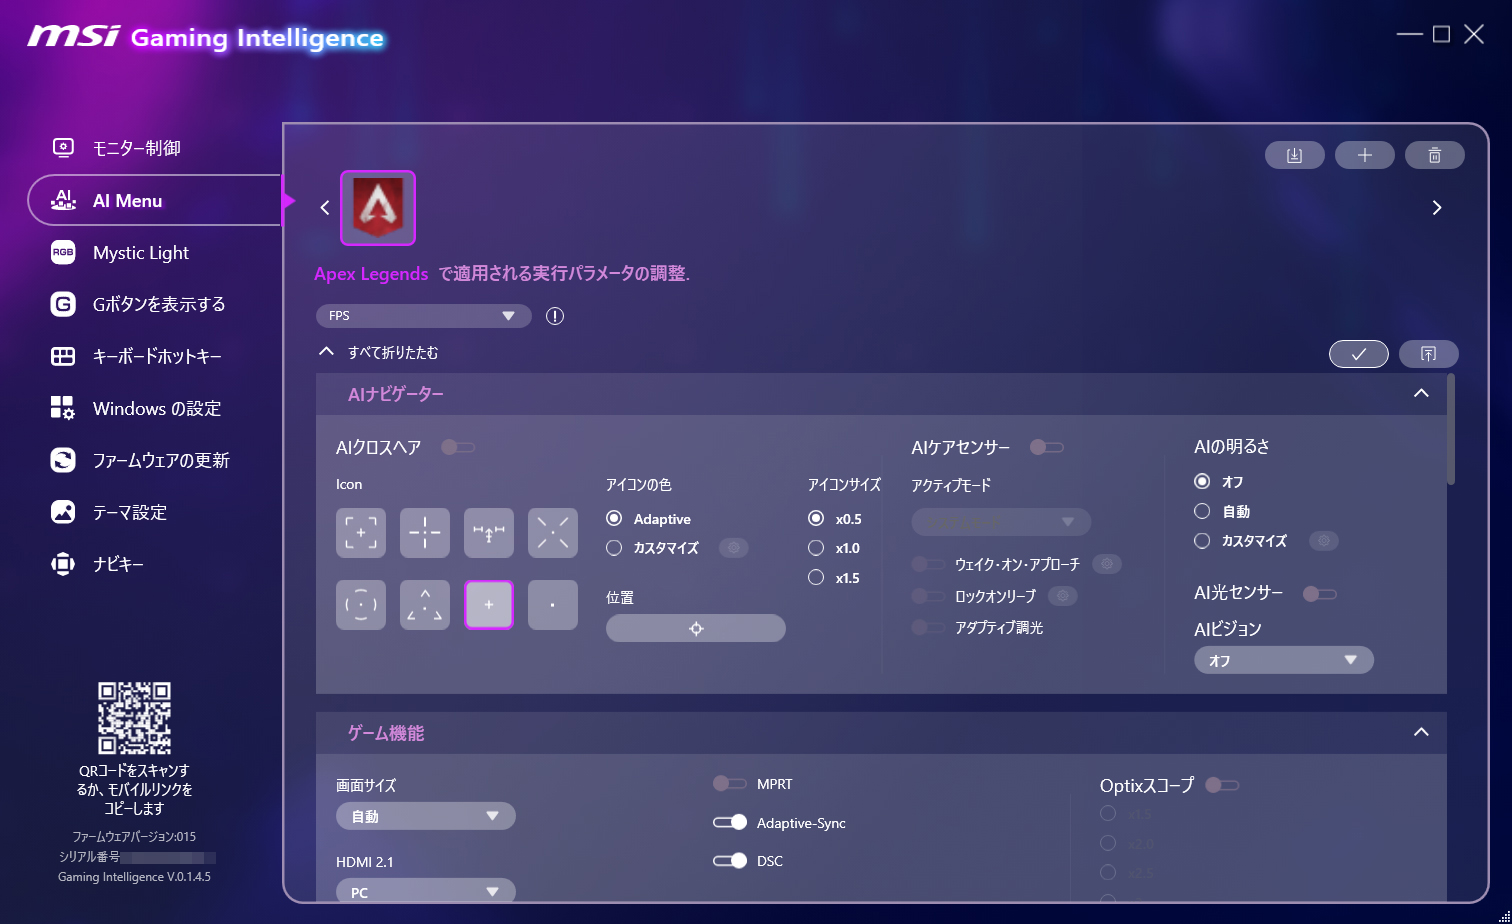This screenshot has height=924, width=1512.
Task: Select the x1.0 icon size radio button
Action: tap(815, 547)
